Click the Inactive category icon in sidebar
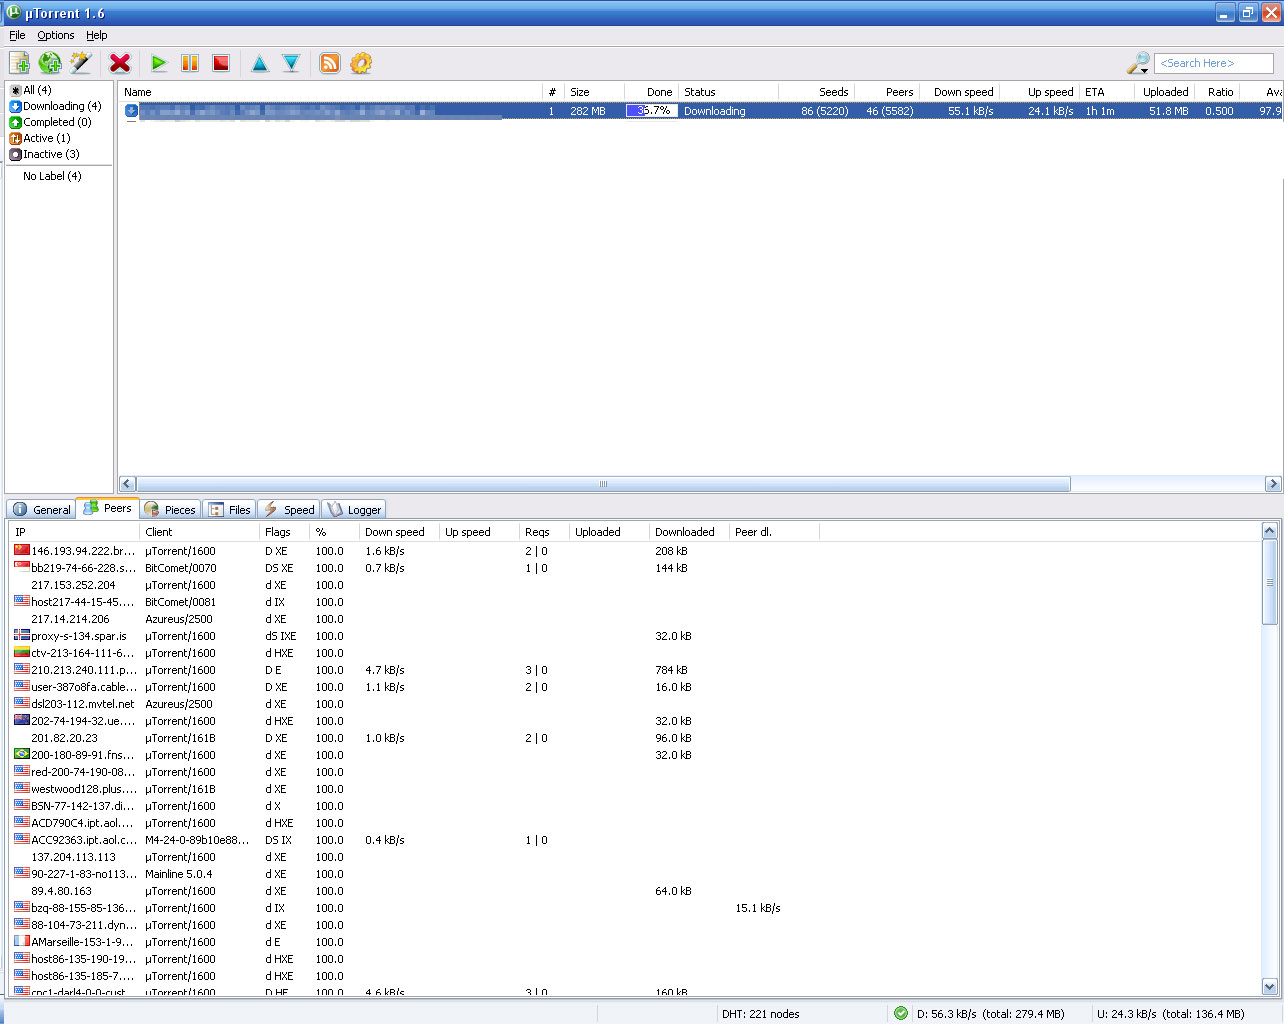1284x1024 pixels. pos(16,154)
